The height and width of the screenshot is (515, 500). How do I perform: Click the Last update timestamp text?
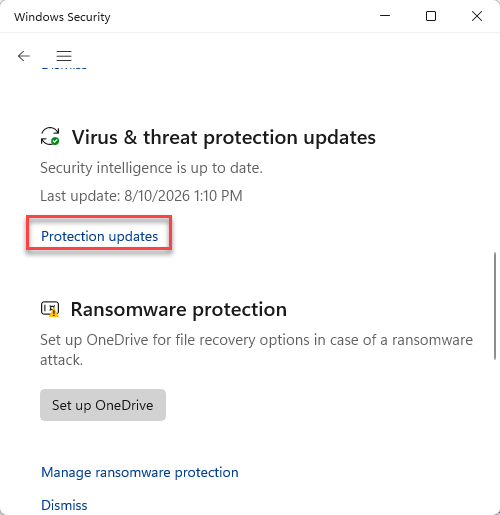141,196
